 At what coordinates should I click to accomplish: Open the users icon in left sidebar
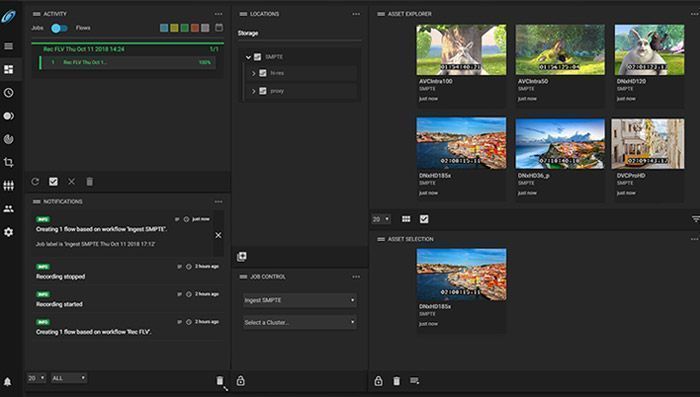point(8,209)
